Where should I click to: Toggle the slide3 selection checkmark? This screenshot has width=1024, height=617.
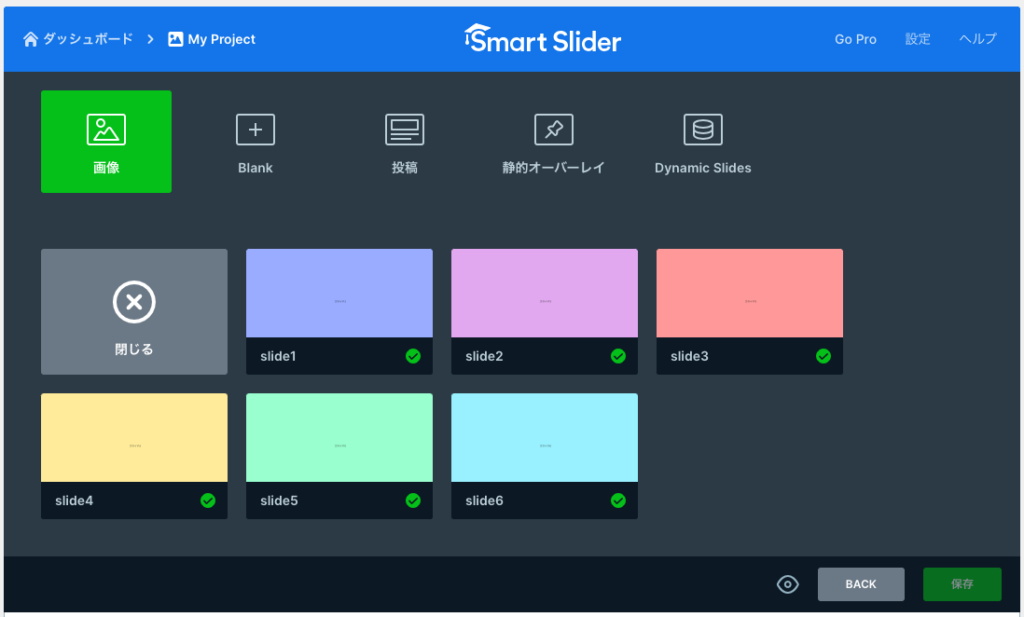(x=823, y=356)
